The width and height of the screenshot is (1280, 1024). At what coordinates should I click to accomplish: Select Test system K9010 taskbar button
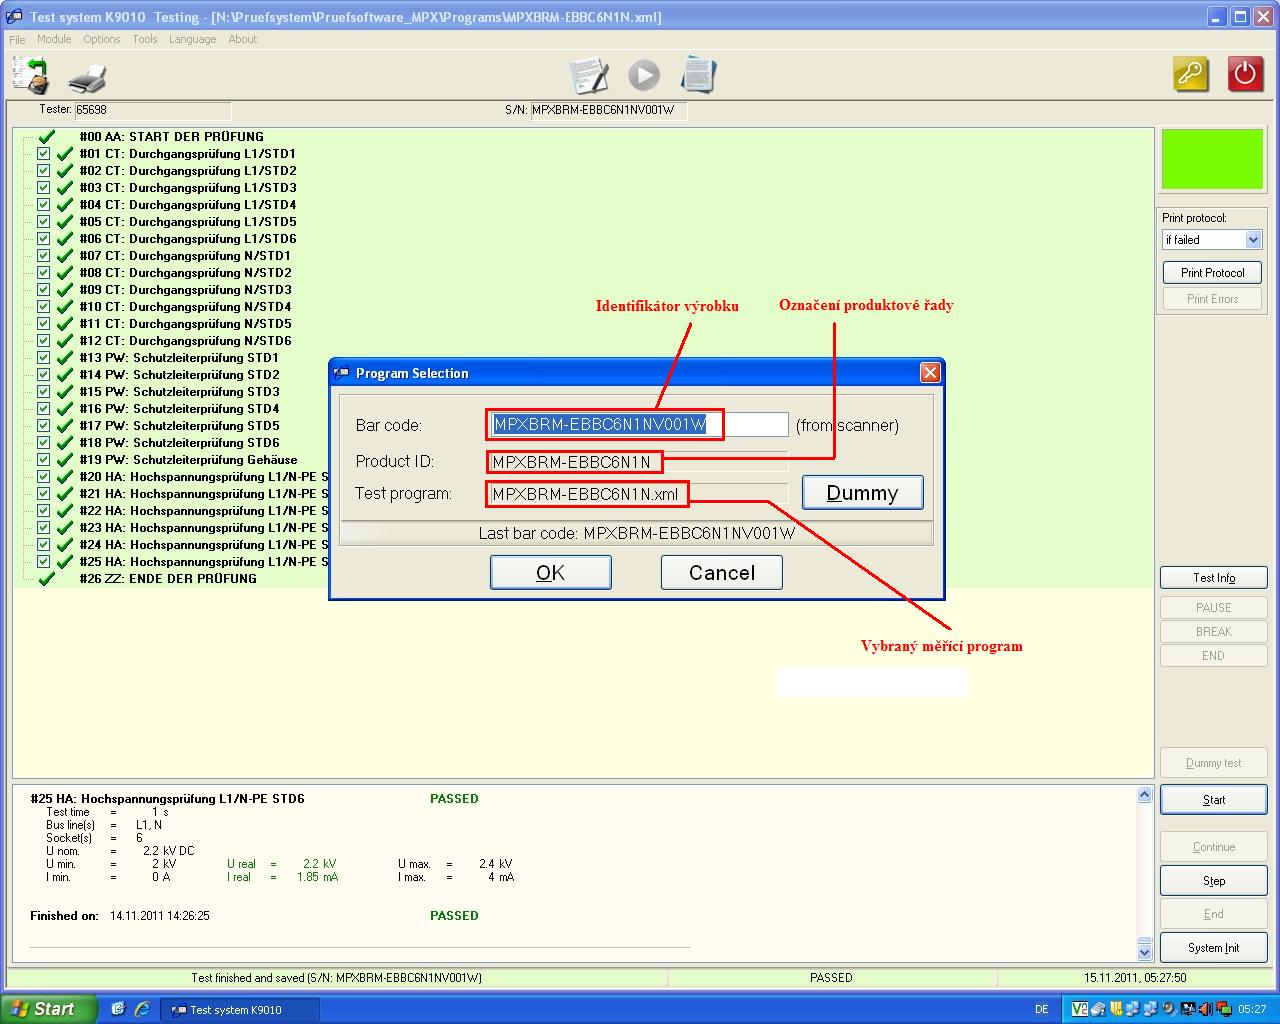coord(240,1010)
